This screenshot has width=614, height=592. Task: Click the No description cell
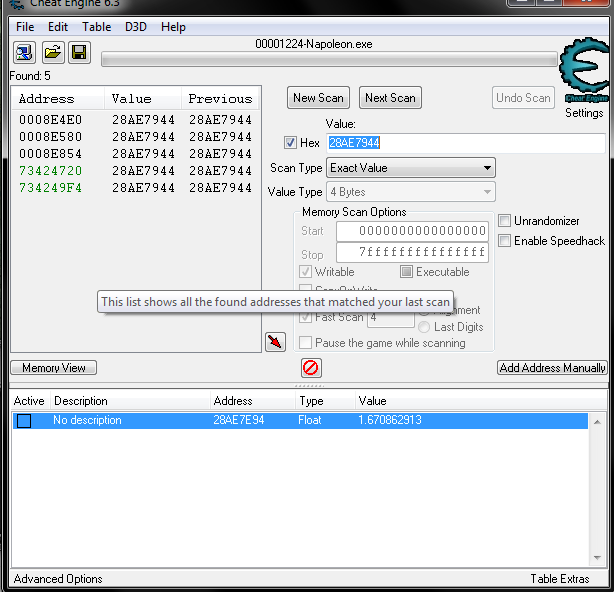point(87,420)
